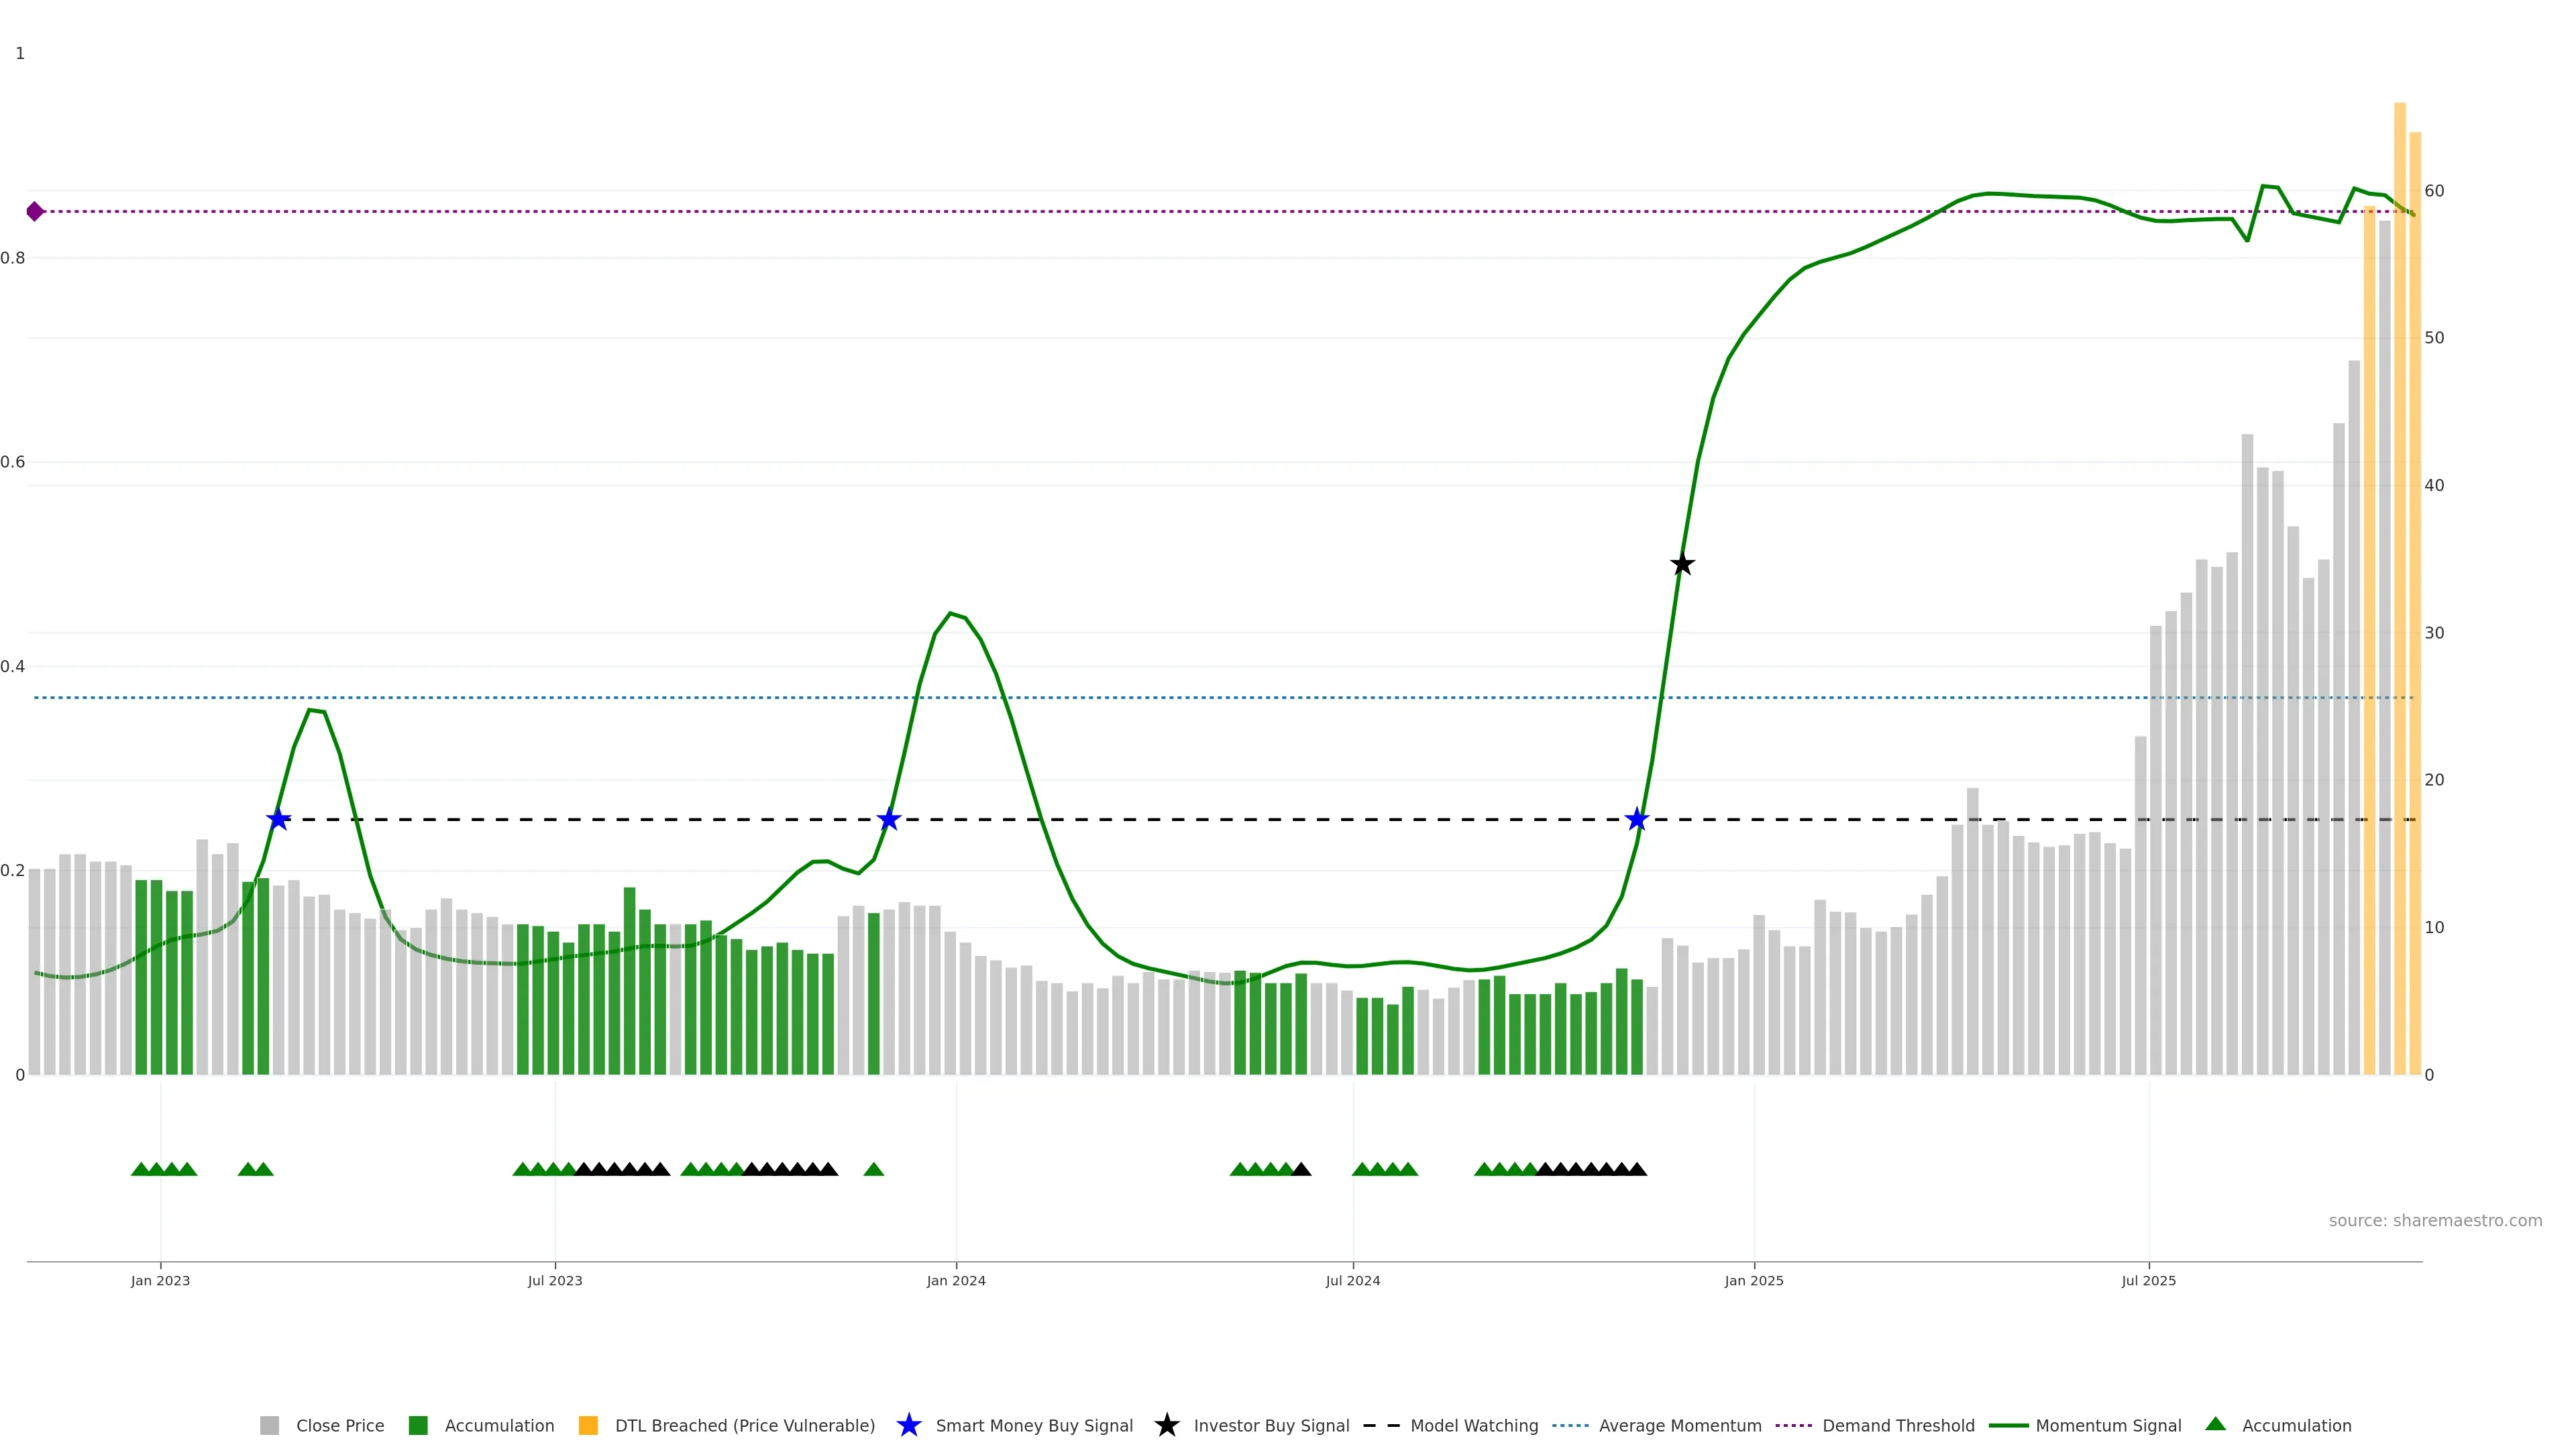Click the Jul 2025 axis label

2148,1280
